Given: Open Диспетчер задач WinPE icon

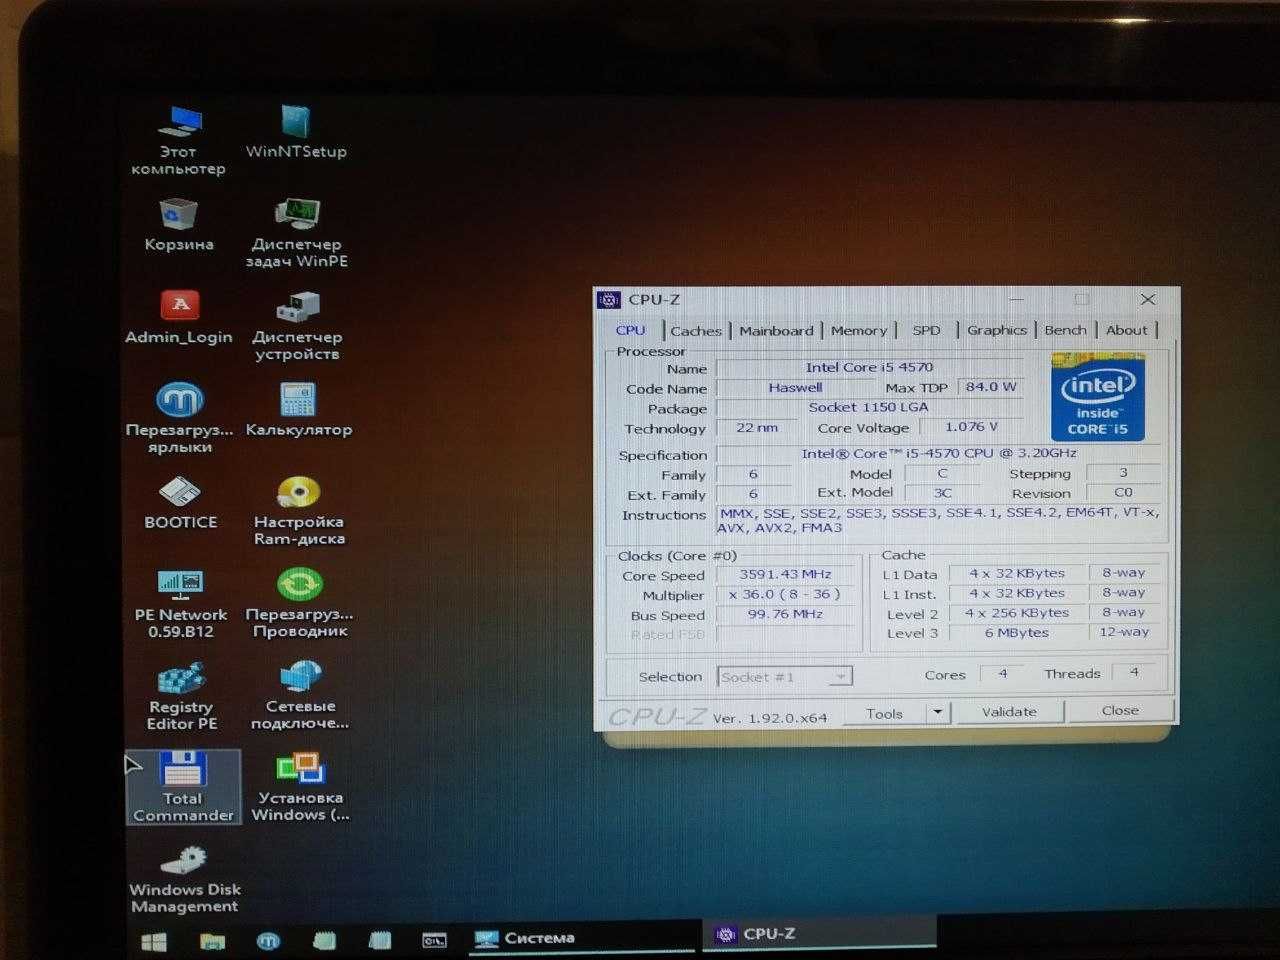Looking at the screenshot, I should click(x=297, y=233).
